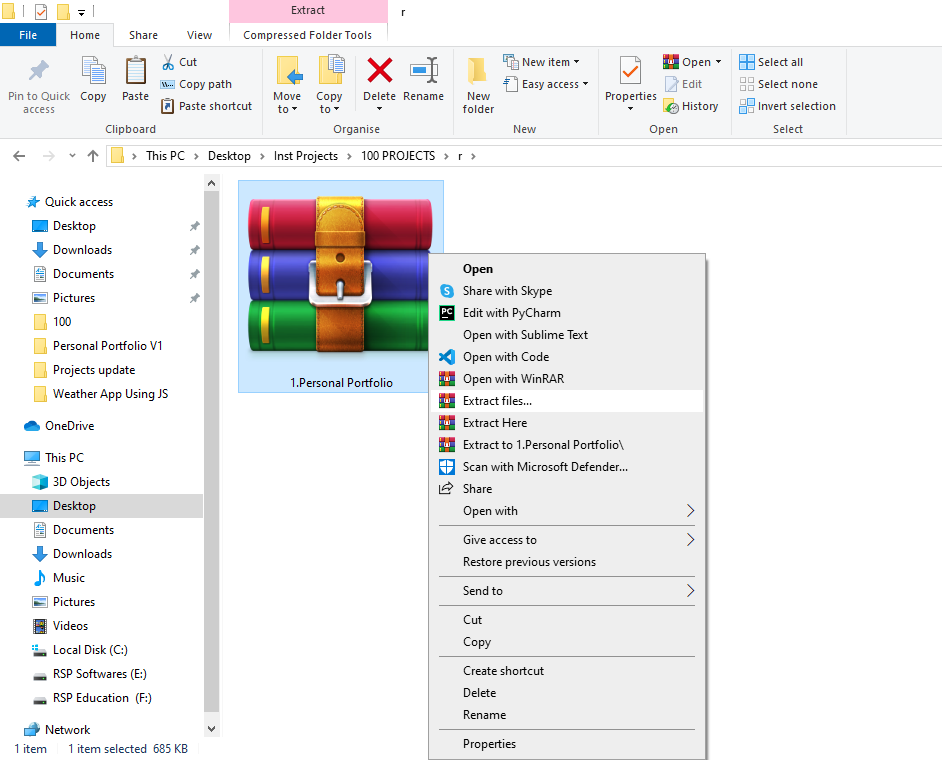Screen dimensions: 942x760
Task: Click the red Delete X icon
Action: click(x=380, y=70)
